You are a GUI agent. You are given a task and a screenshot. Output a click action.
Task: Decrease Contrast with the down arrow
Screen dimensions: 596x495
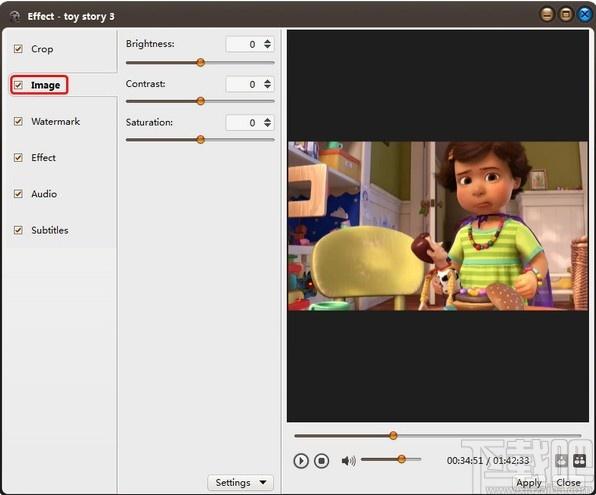tap(268, 86)
